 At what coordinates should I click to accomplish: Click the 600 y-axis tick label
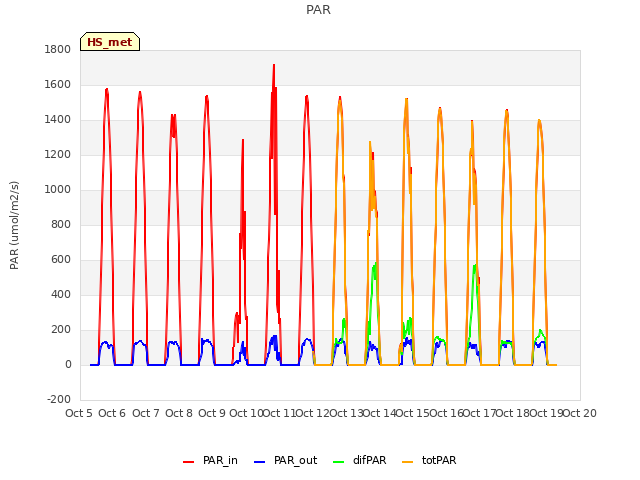(61, 260)
